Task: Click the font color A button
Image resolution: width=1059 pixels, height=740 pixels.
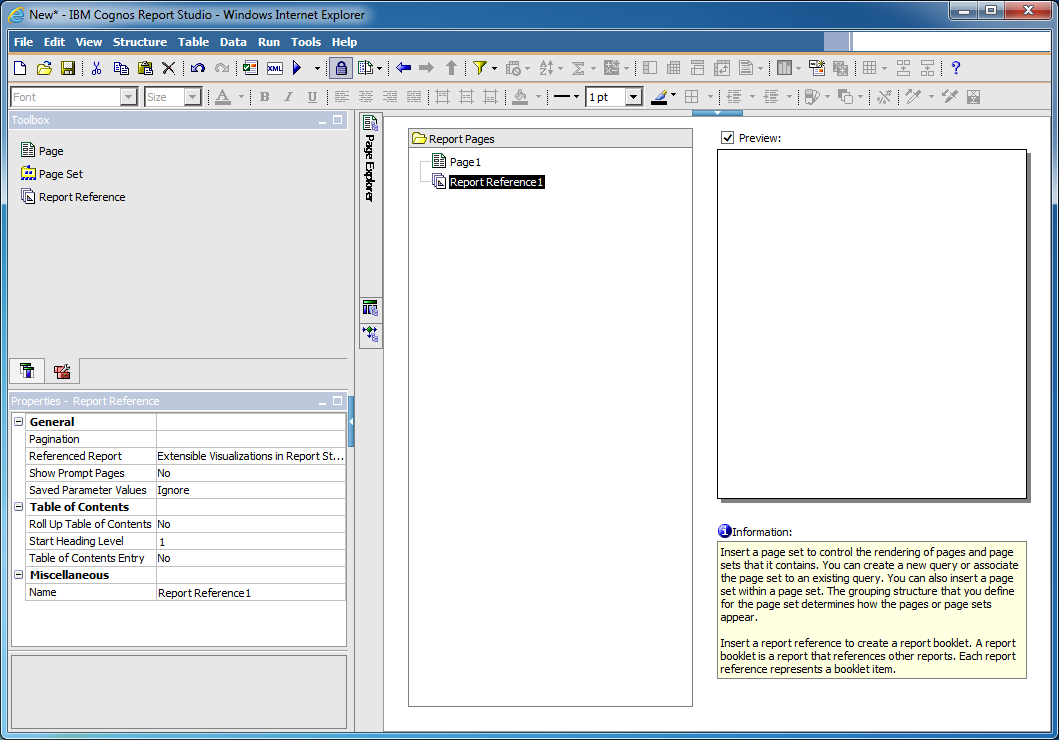Action: (x=223, y=97)
